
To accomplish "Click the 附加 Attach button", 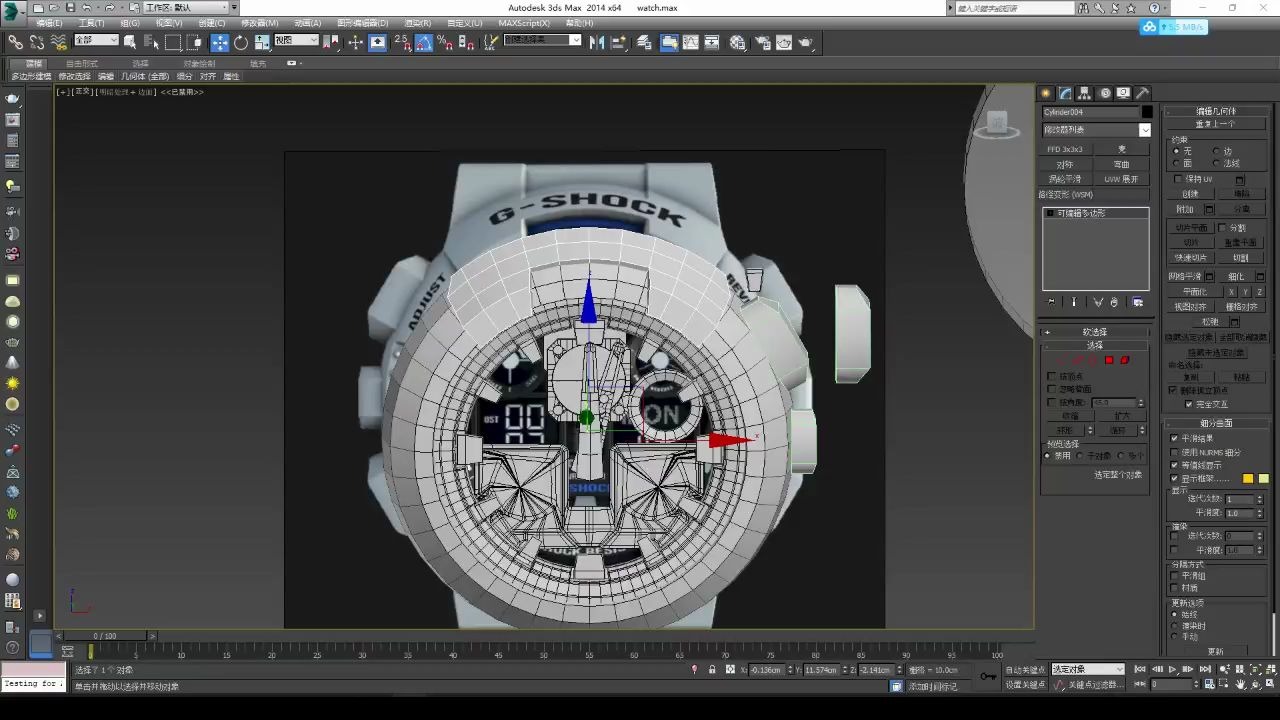I will 1185,209.
